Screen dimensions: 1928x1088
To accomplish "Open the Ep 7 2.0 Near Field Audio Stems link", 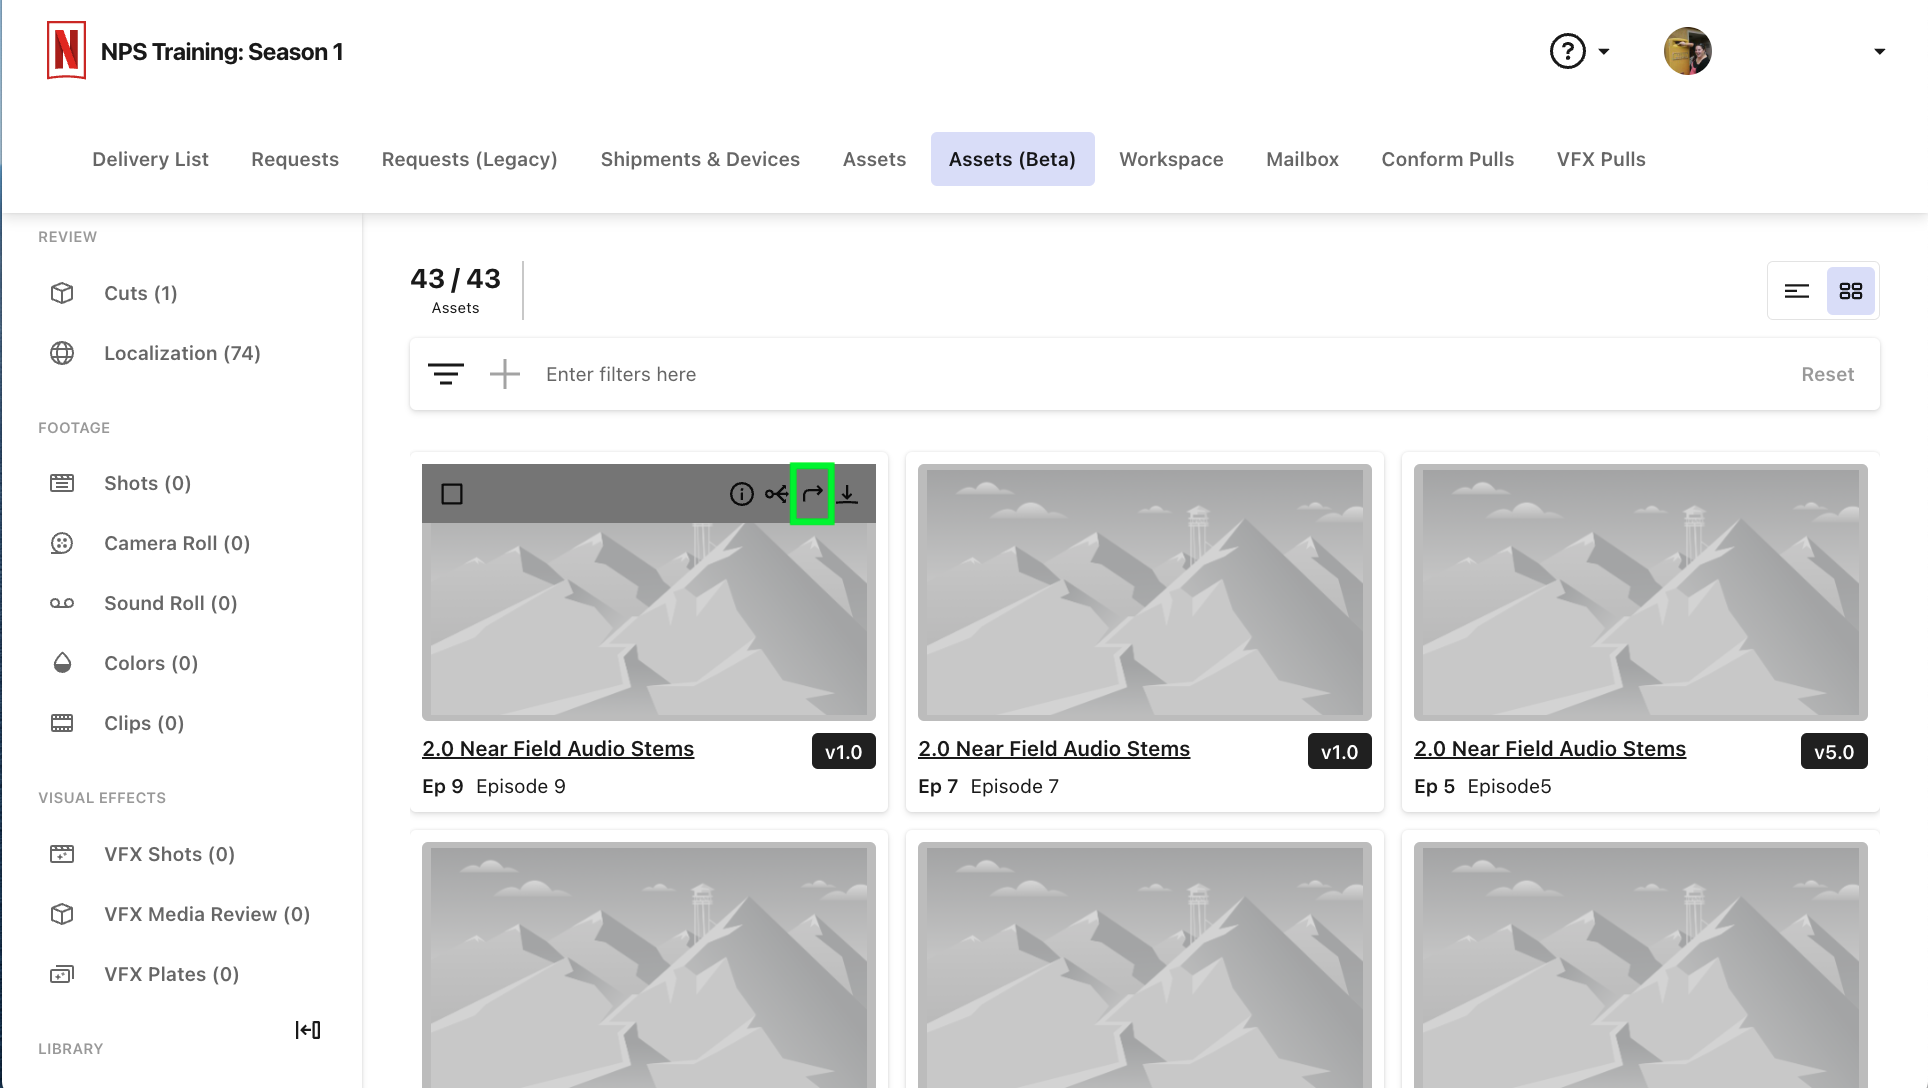I will (x=1054, y=748).
